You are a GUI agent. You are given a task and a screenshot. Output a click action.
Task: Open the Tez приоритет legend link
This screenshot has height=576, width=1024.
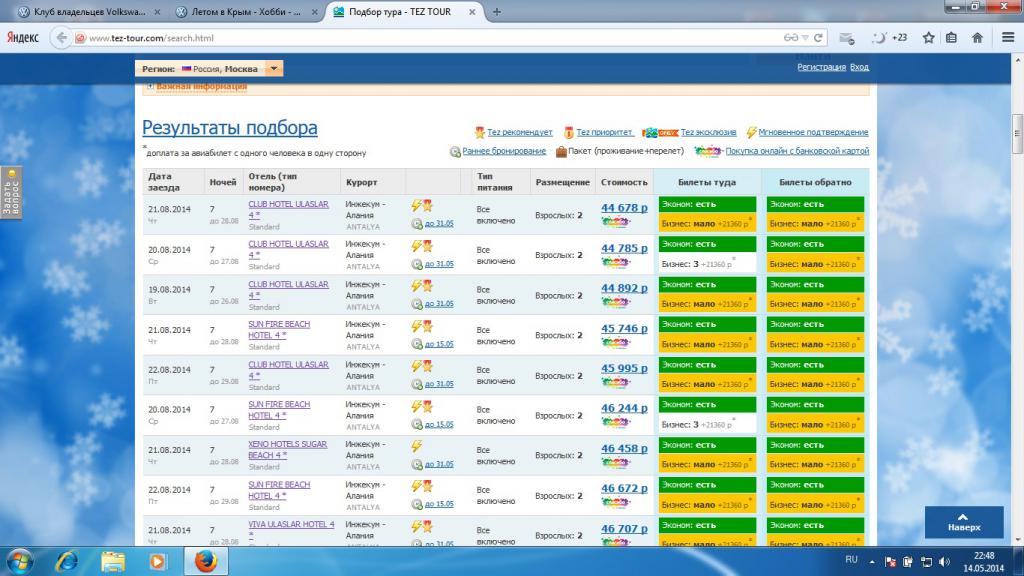(x=604, y=132)
